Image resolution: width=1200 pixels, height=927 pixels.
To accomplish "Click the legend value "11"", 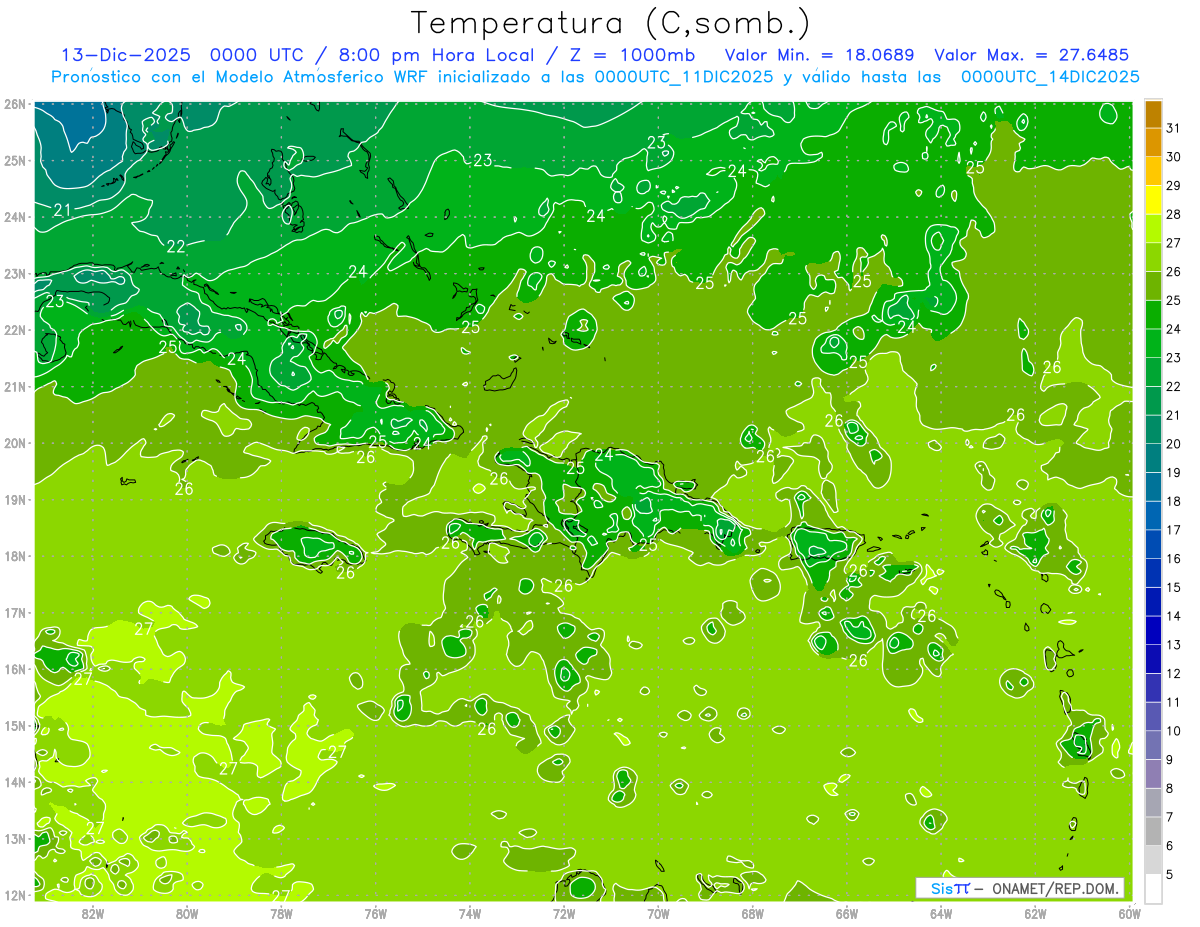I will click(x=1174, y=702).
